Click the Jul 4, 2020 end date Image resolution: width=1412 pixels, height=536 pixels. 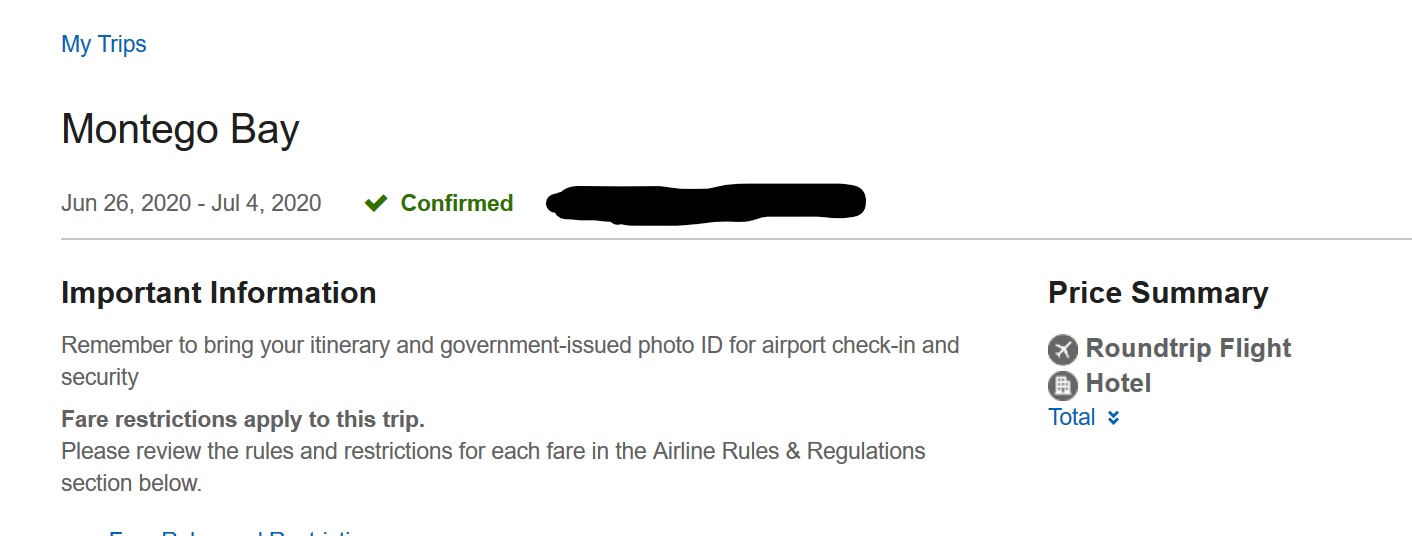click(x=266, y=203)
